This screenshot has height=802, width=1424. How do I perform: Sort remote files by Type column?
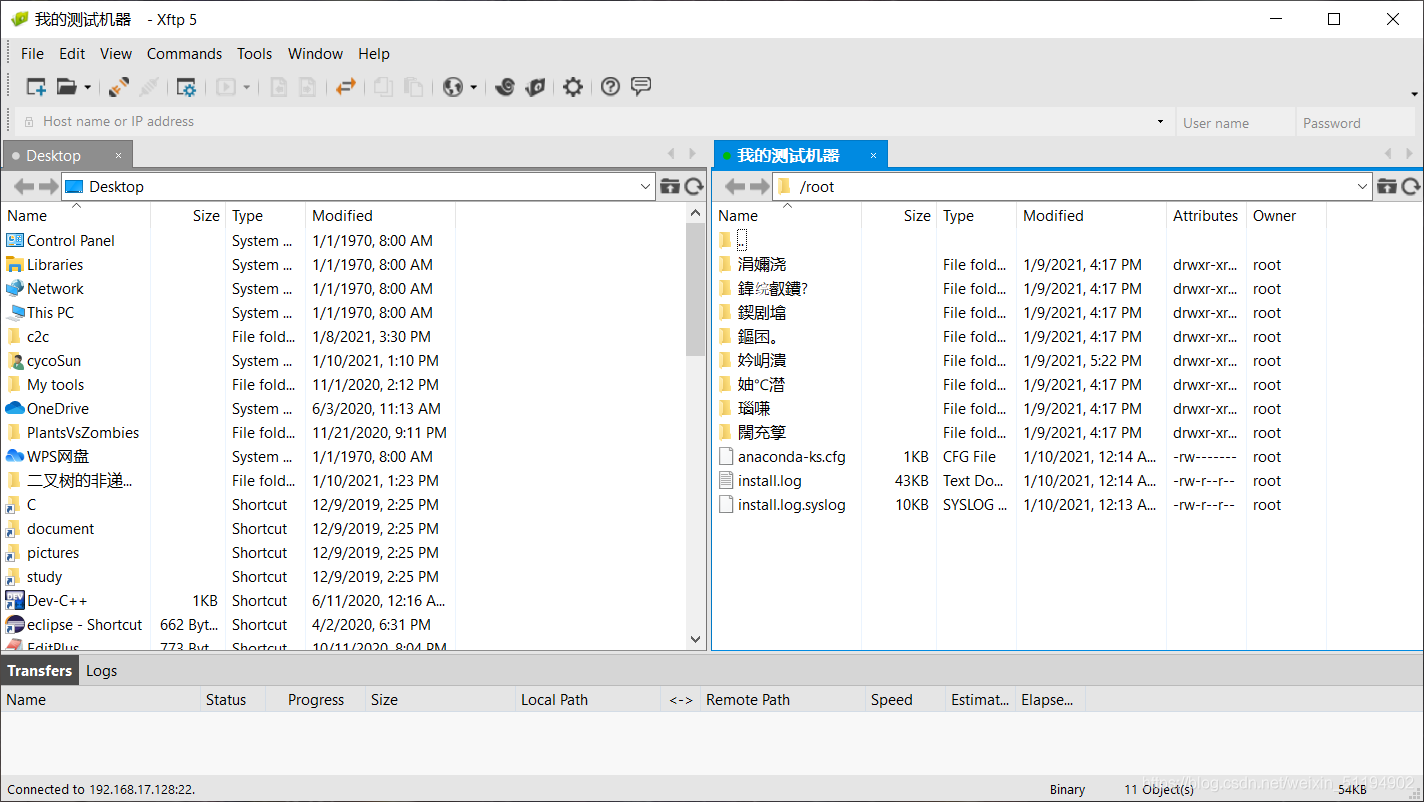click(x=976, y=216)
